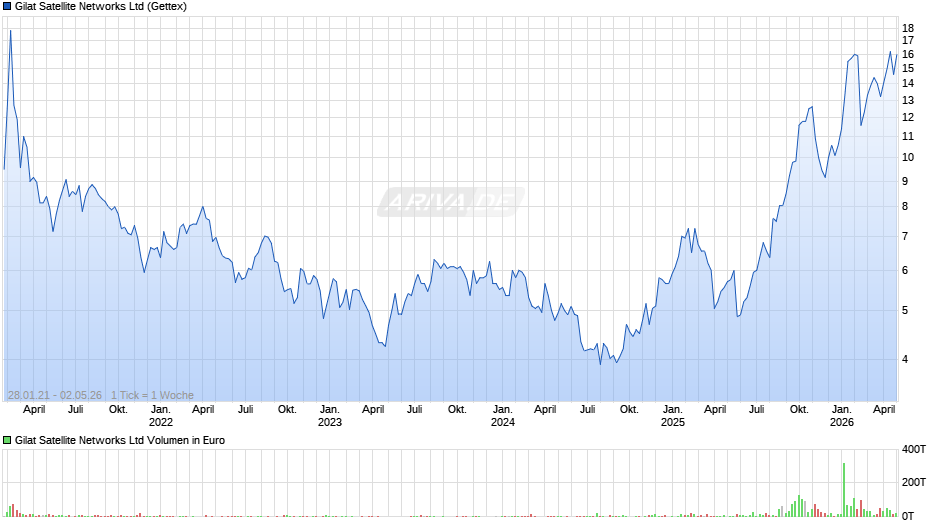Click the price axis label 10
This screenshot has height=526, width=940.
pyautogui.click(x=908, y=158)
